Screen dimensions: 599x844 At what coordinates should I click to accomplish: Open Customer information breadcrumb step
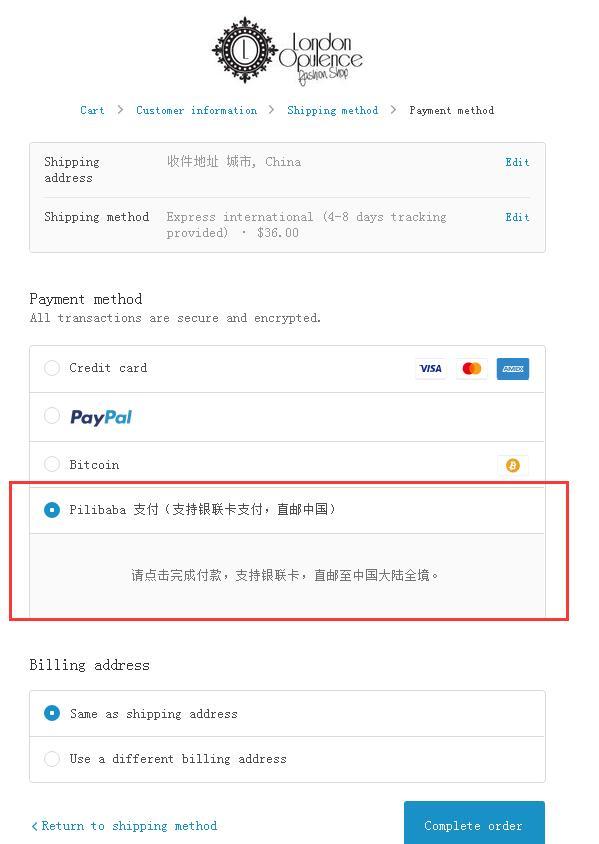coord(196,110)
